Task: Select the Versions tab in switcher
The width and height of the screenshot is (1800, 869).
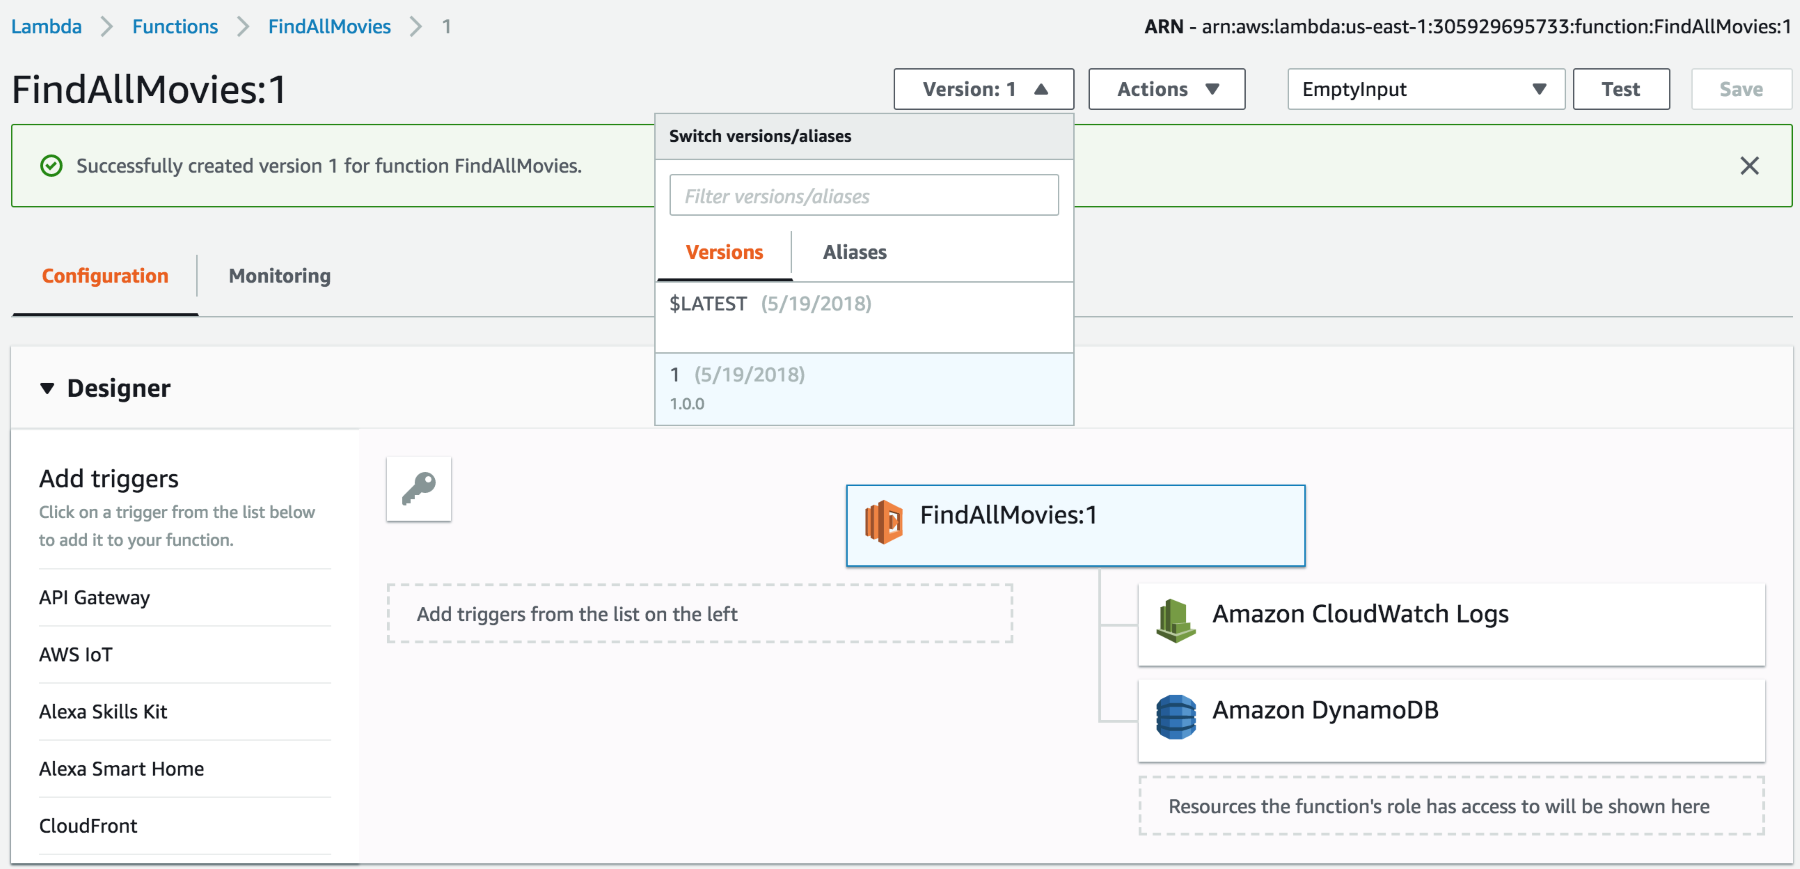Action: 724,253
